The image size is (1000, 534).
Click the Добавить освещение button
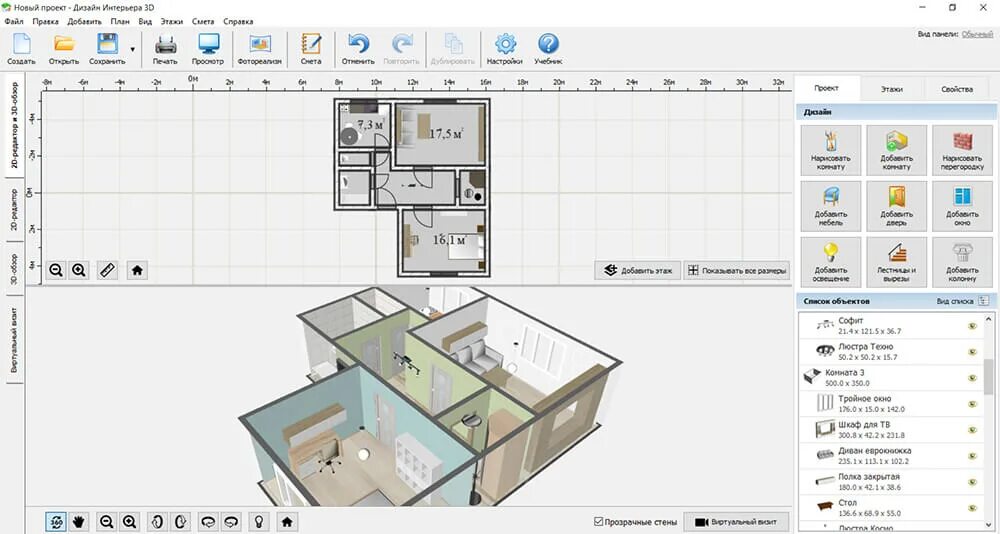coord(830,262)
